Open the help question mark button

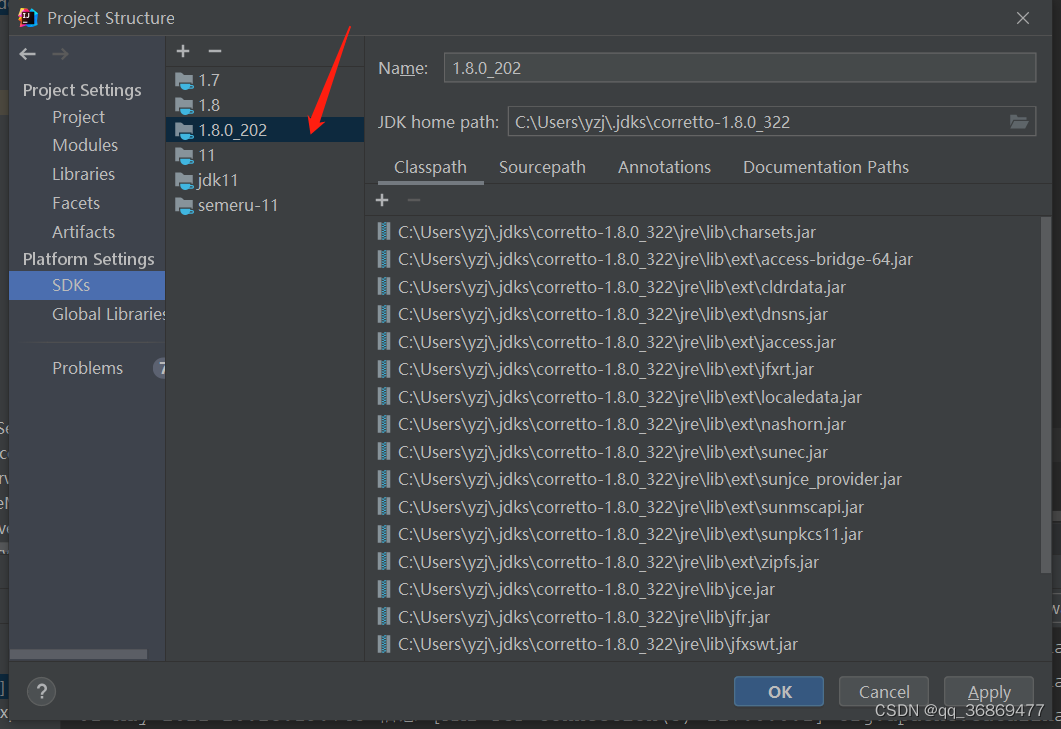coord(41,692)
